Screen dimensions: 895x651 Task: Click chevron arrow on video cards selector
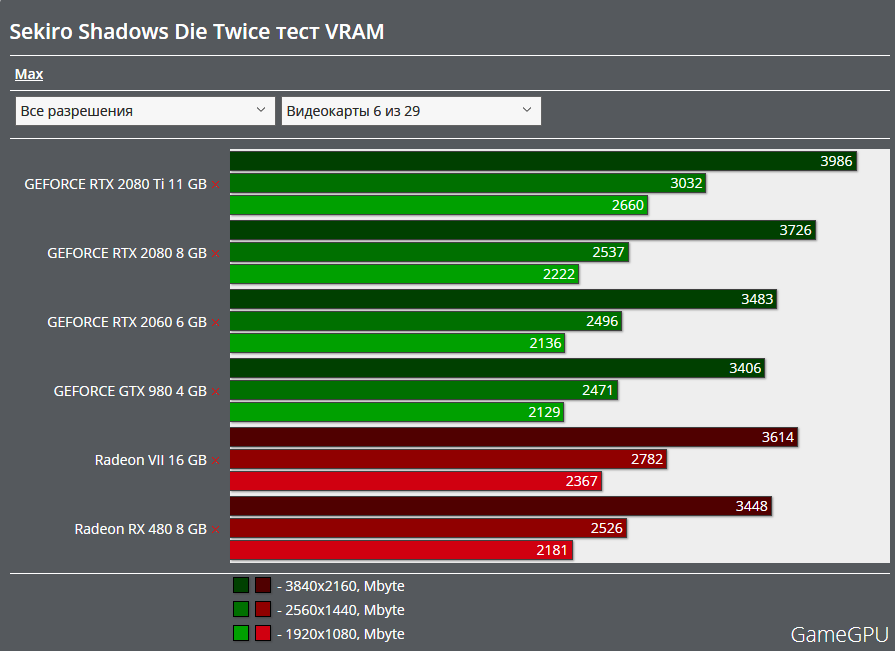tap(527, 110)
